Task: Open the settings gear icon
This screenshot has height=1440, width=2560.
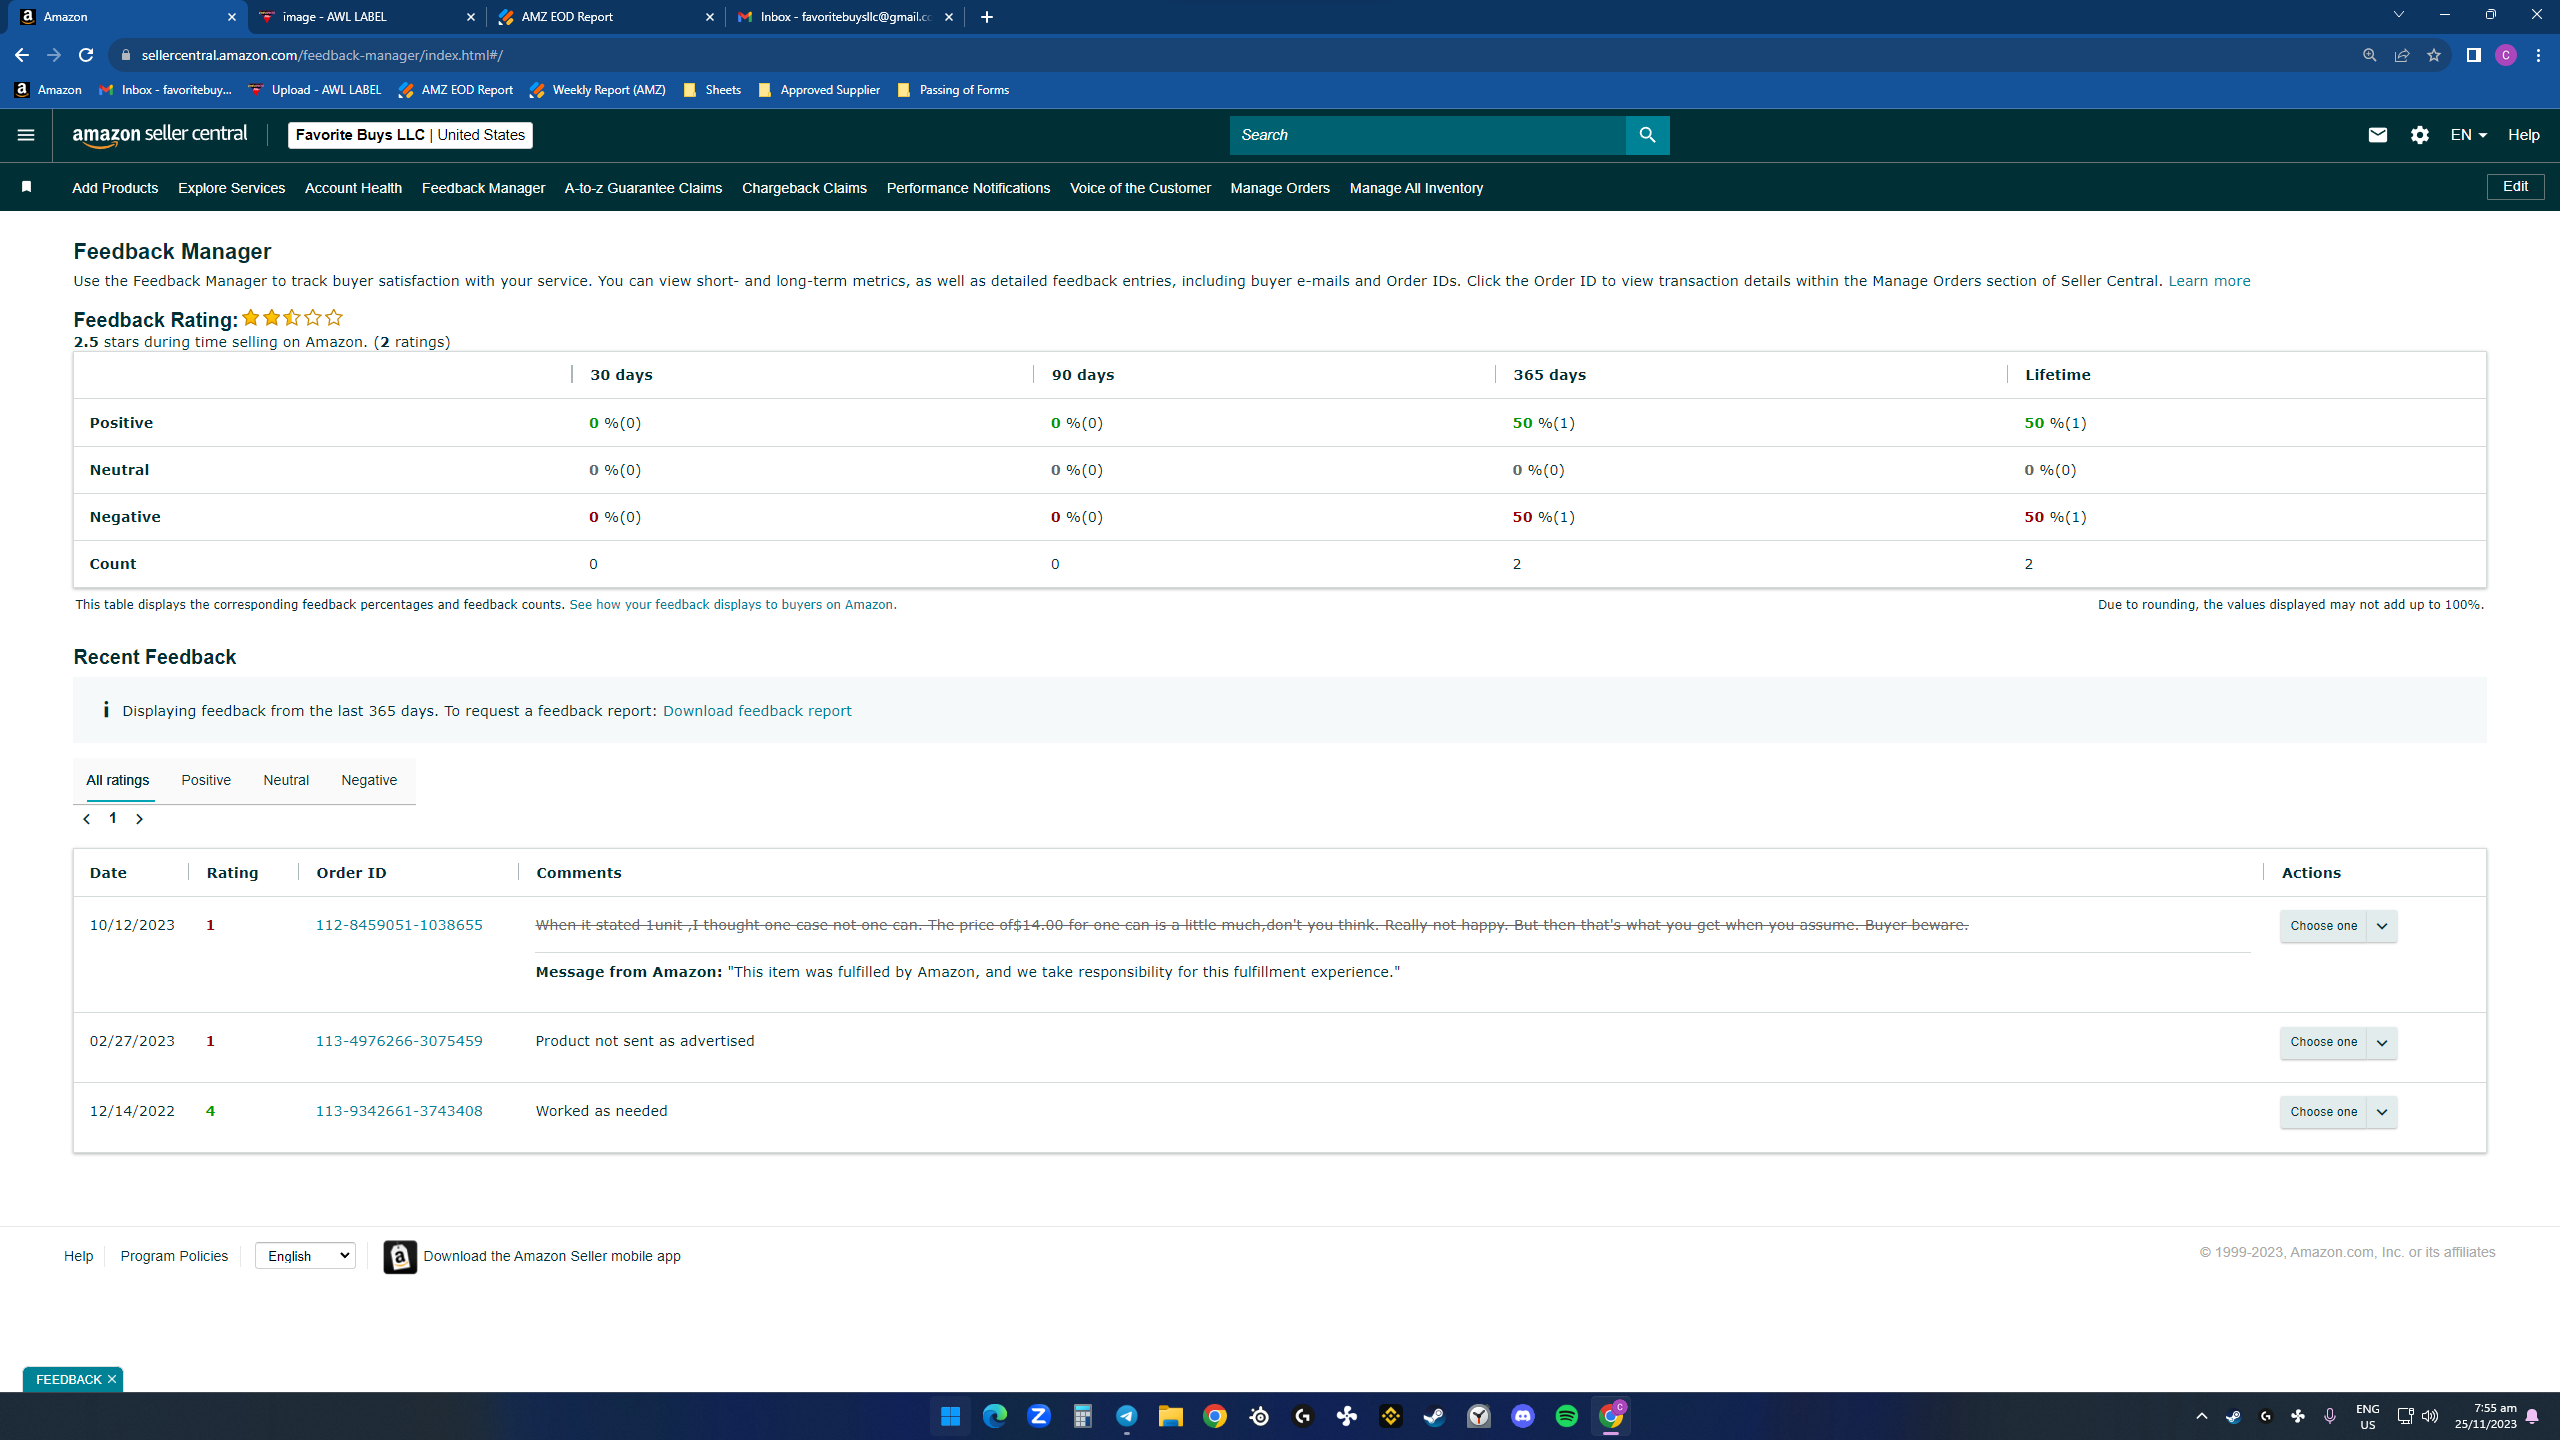Action: point(2419,135)
